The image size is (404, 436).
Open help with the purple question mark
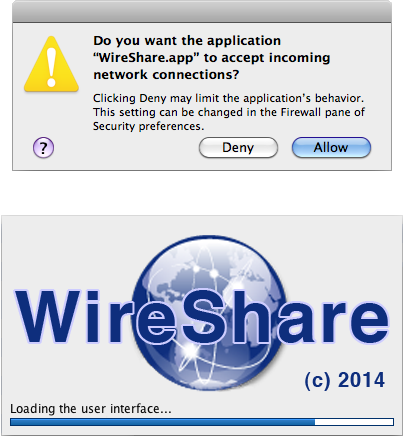tap(43, 148)
